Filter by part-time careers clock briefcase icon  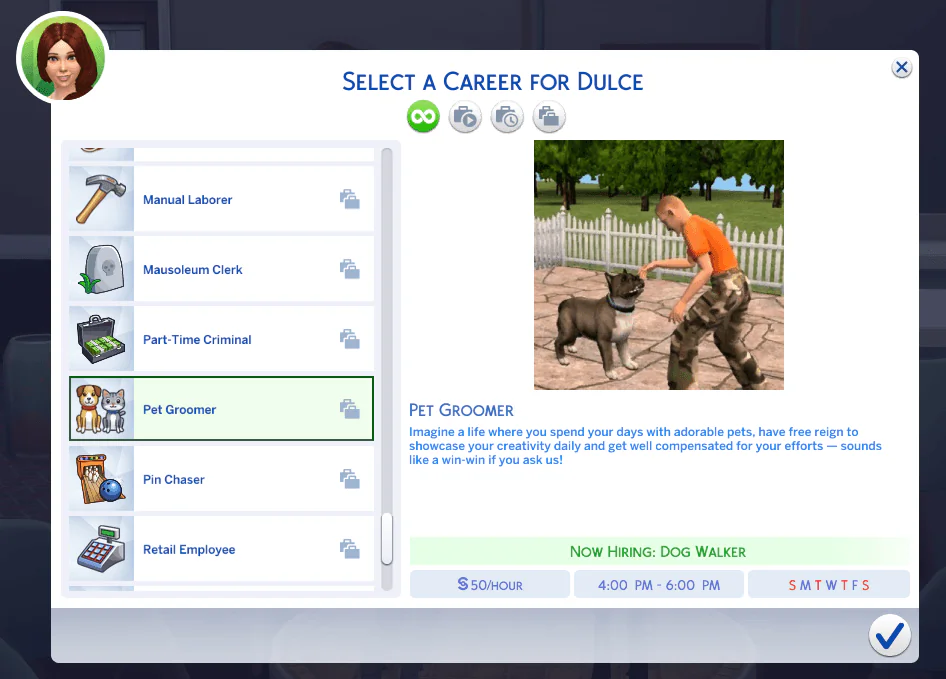coord(507,116)
